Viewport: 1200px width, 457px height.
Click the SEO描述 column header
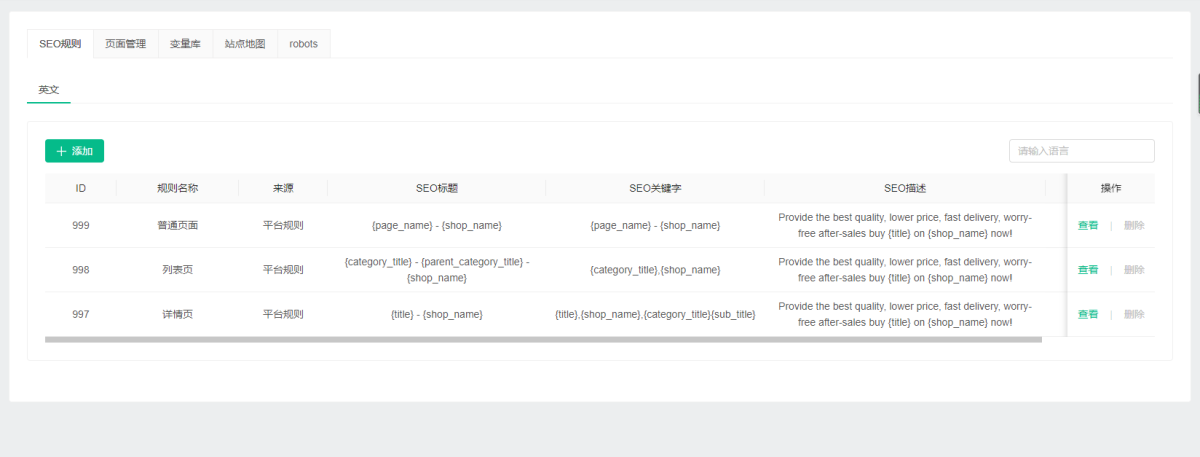tap(905, 188)
